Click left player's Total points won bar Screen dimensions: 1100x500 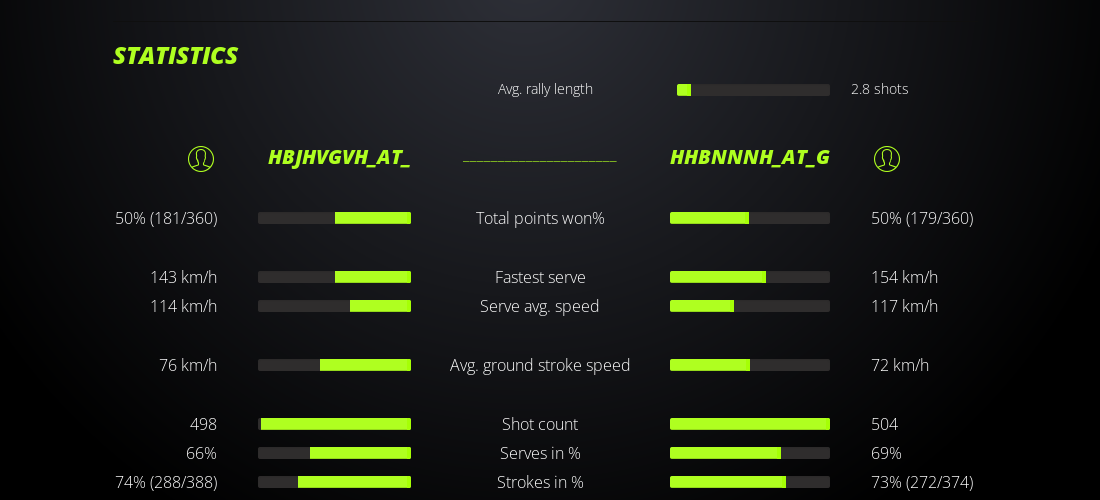(x=334, y=218)
